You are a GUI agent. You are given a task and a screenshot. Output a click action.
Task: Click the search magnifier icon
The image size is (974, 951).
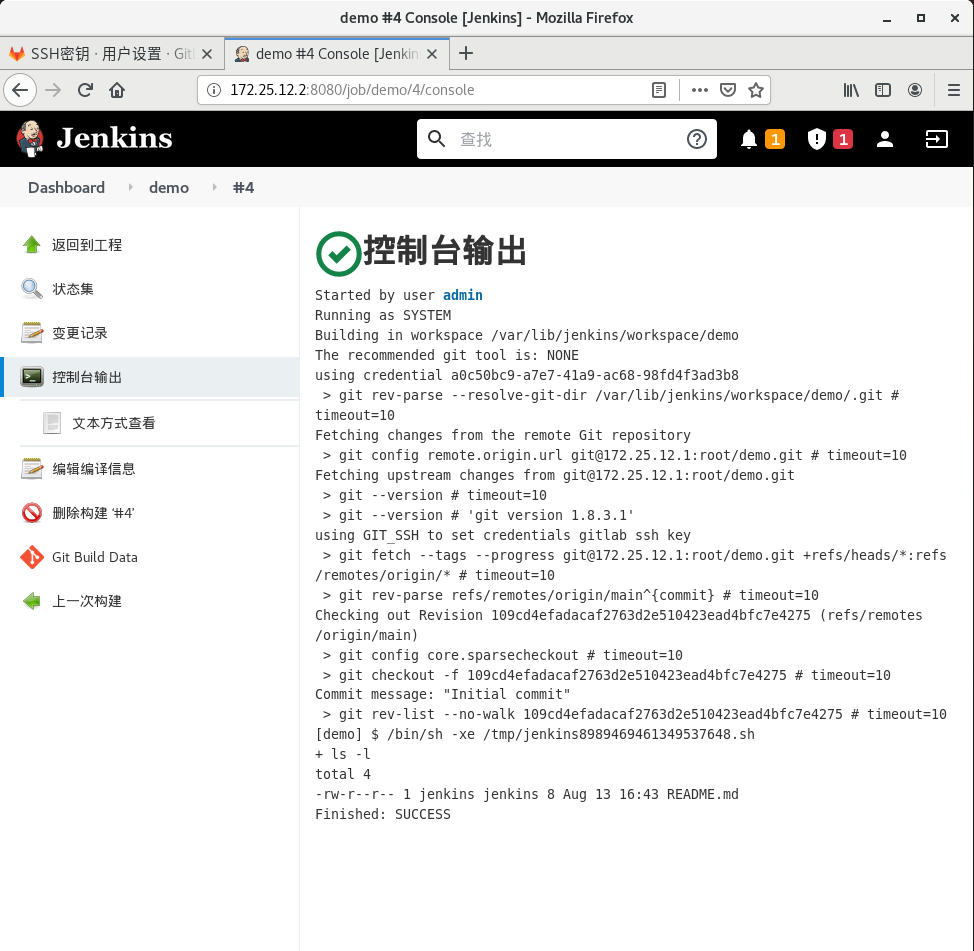click(437, 139)
